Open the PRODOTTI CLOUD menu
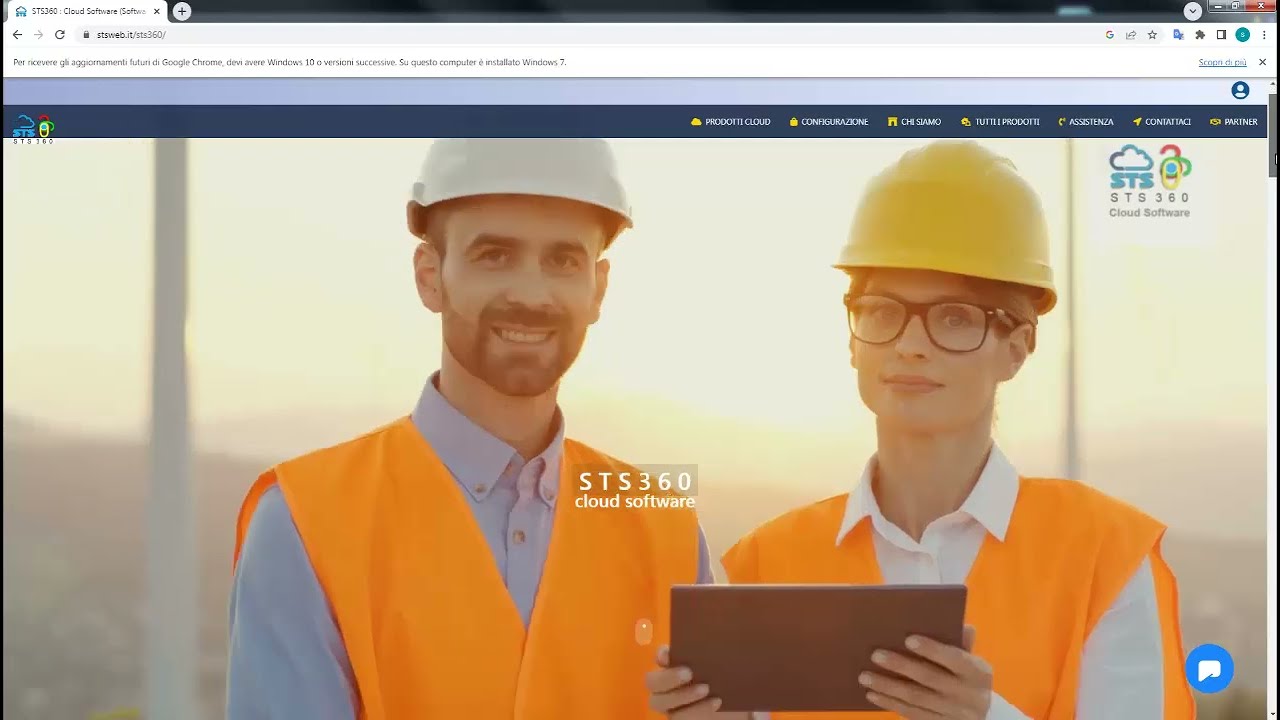This screenshot has height=720, width=1280. [730, 122]
